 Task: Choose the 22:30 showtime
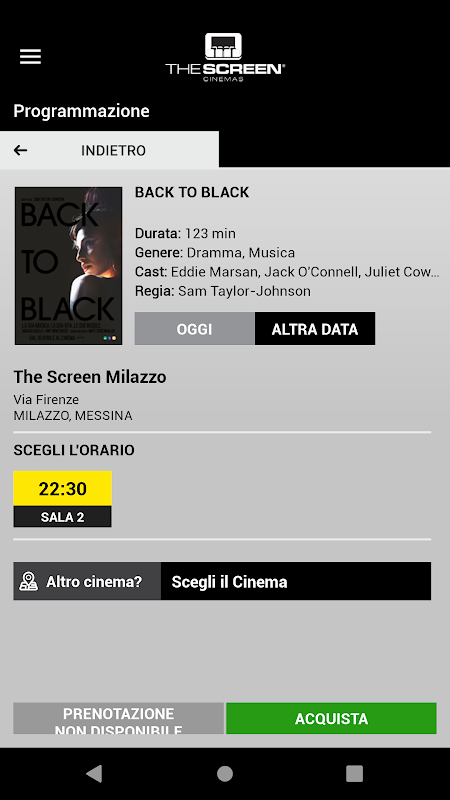point(62,488)
